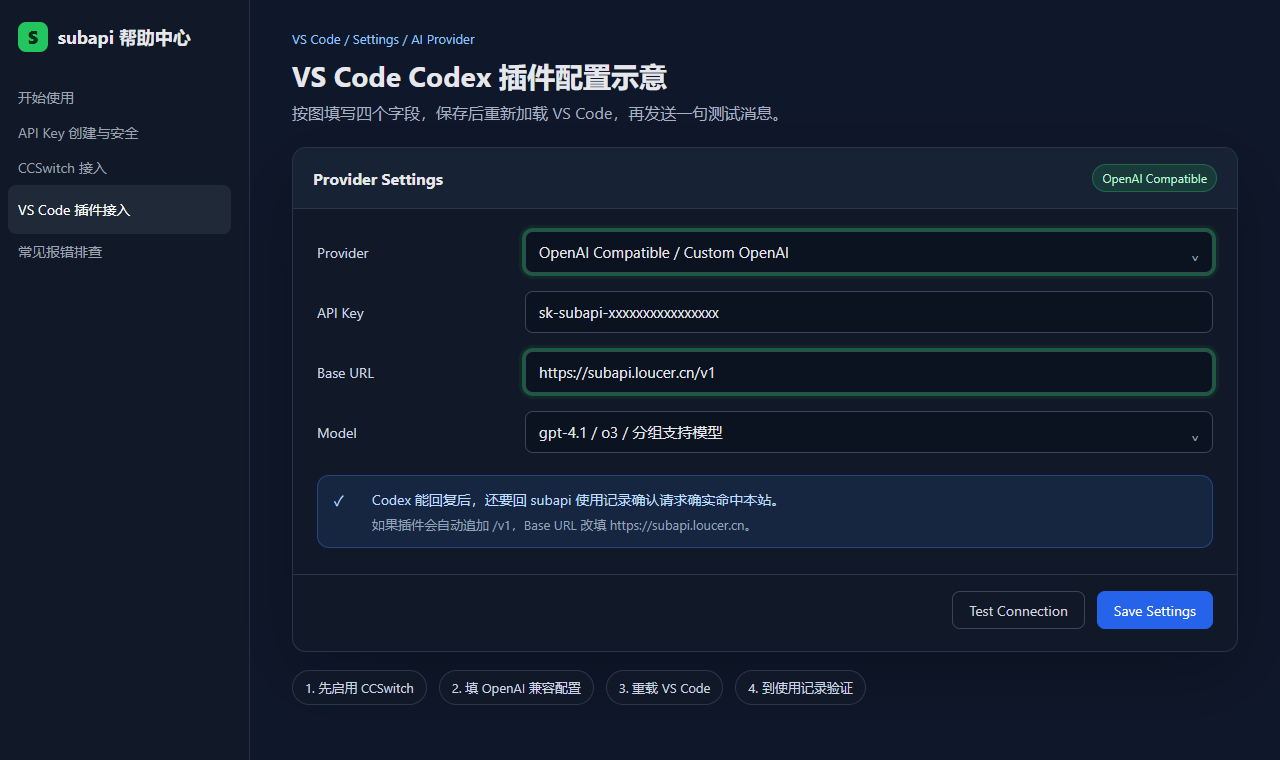Click the Save Settings button
This screenshot has width=1280, height=760.
1155,610
